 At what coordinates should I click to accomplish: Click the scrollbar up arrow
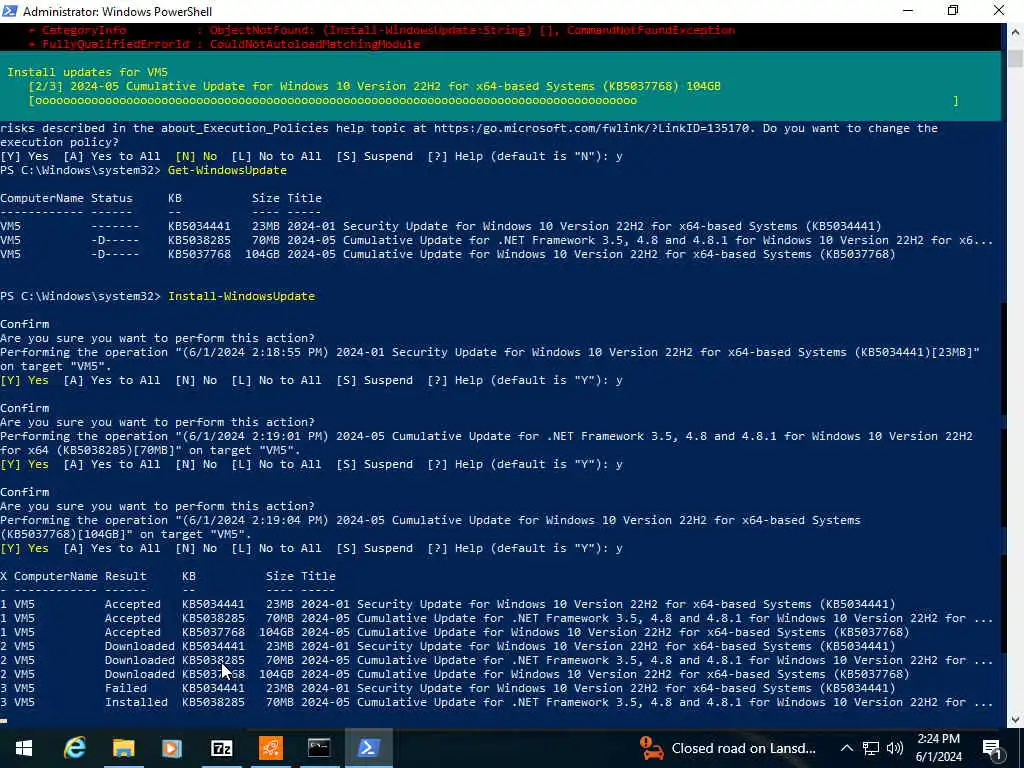click(1015, 31)
